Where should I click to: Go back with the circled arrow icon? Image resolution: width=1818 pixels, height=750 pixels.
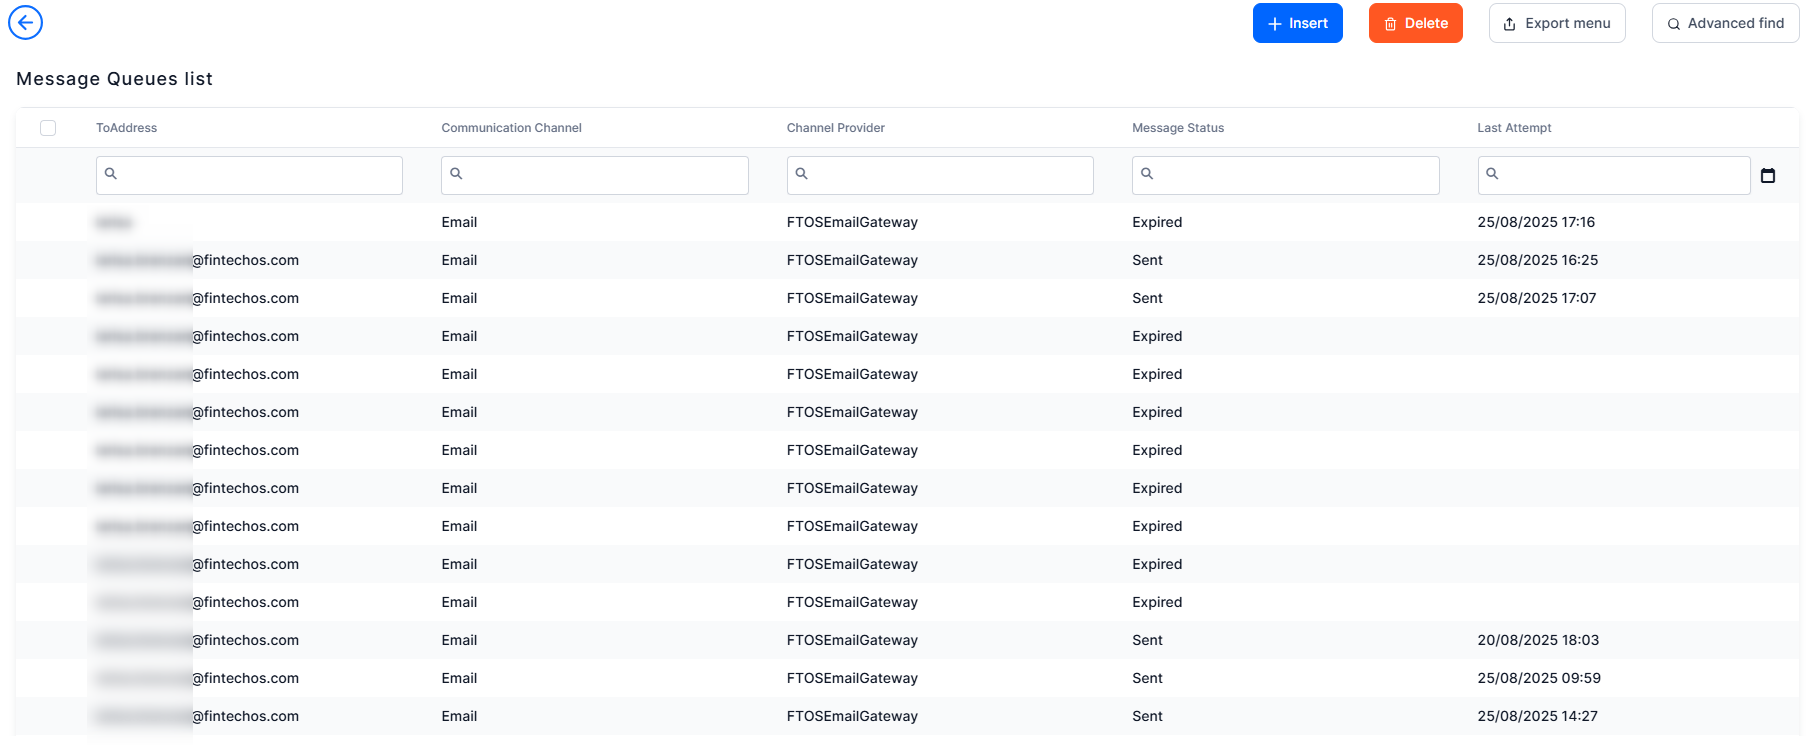(25, 22)
